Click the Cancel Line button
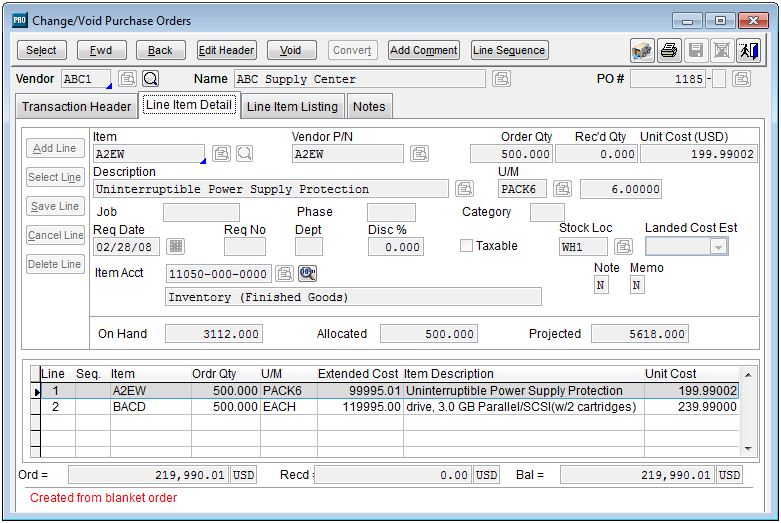Image resolution: width=781 pixels, height=523 pixels. 55,235
